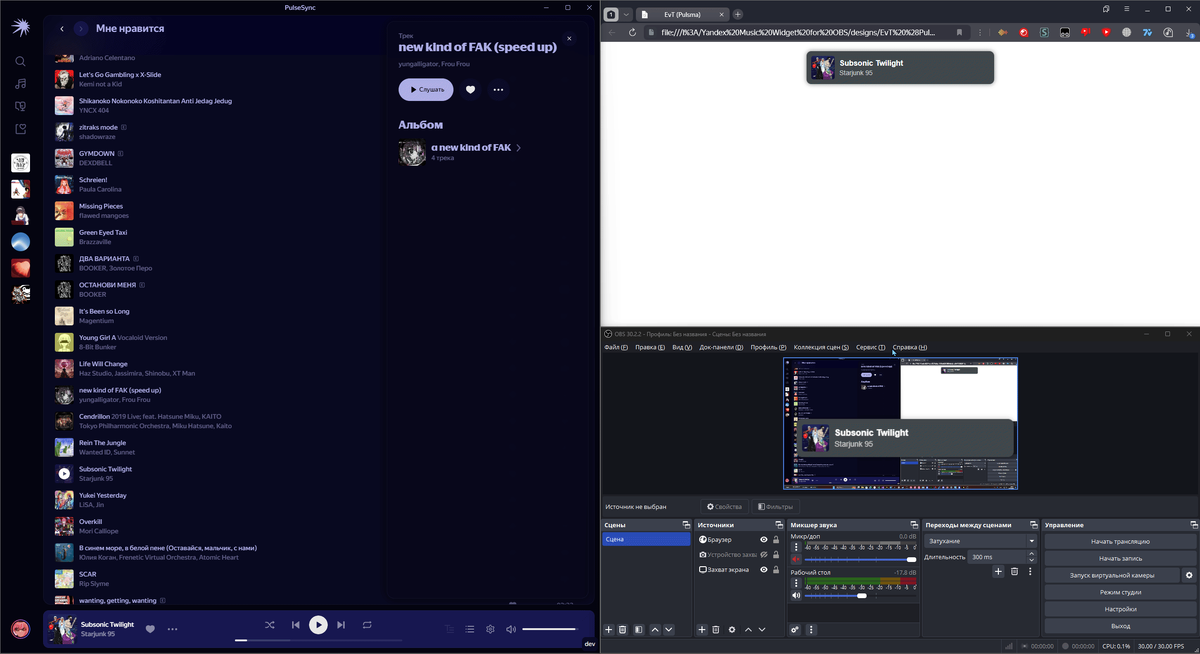Open playback queue list icon
The width and height of the screenshot is (1200, 654).
click(x=470, y=629)
